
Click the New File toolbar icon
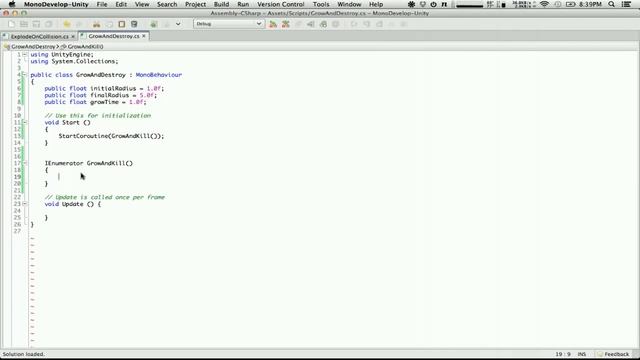coord(11,24)
